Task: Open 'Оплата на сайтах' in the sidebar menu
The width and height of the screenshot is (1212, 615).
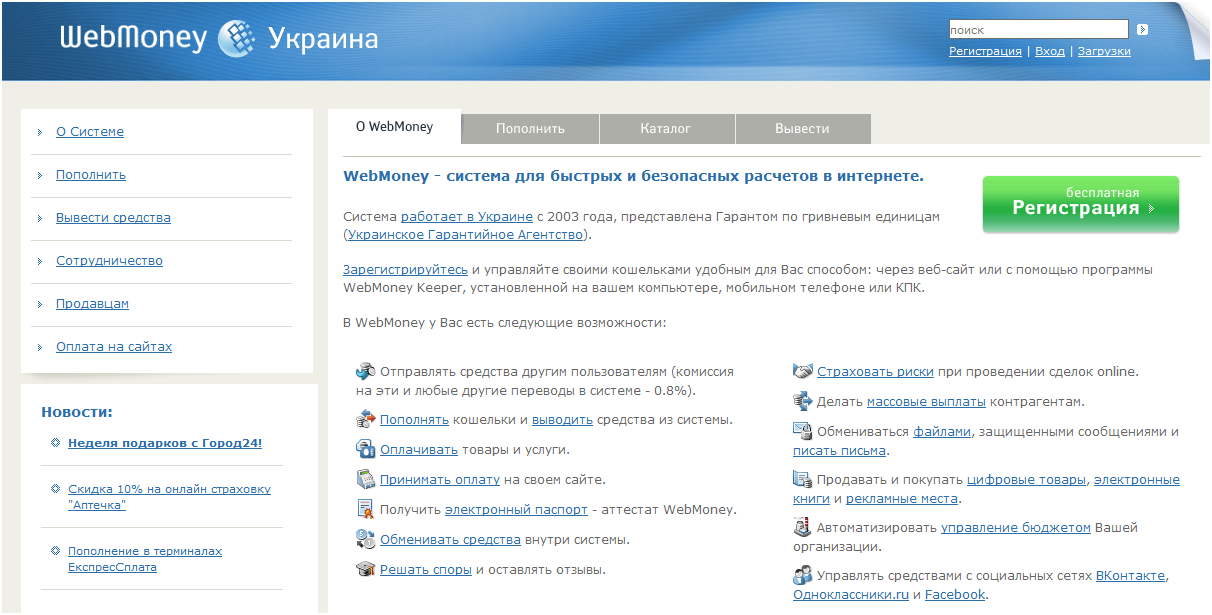Action: click(x=114, y=347)
